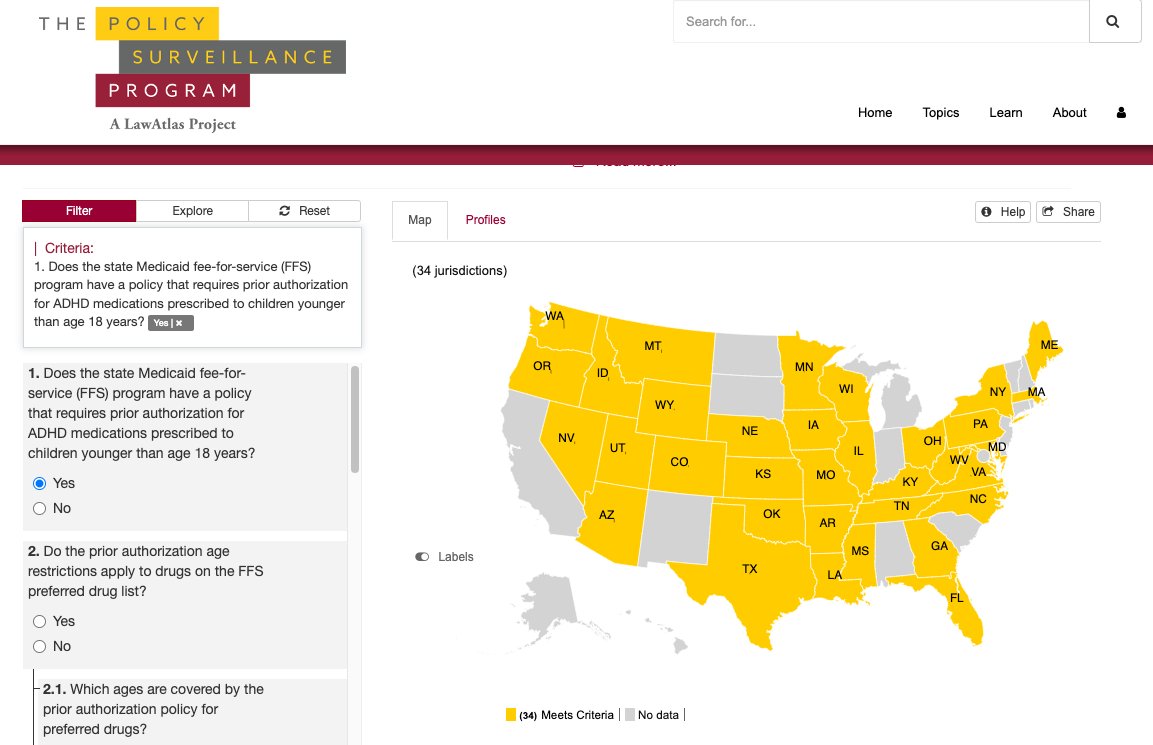Open the Learn menu item
This screenshot has height=745, width=1153.
[x=1005, y=113]
